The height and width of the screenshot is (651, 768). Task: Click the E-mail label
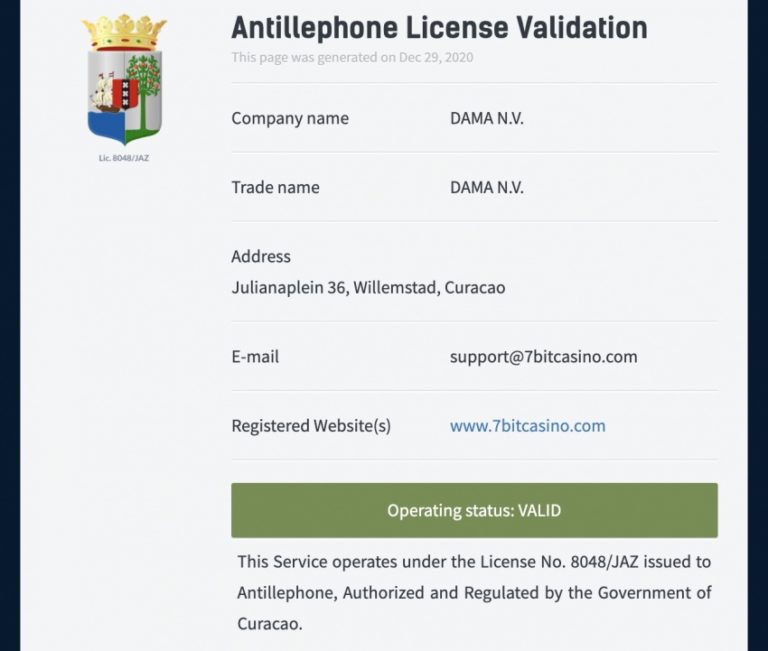255,357
